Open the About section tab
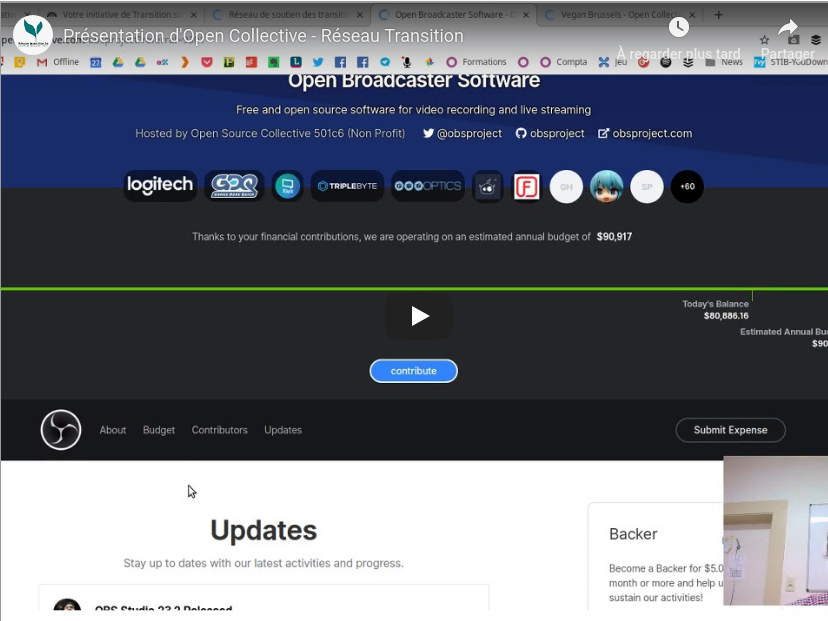828x621 pixels. 113,430
